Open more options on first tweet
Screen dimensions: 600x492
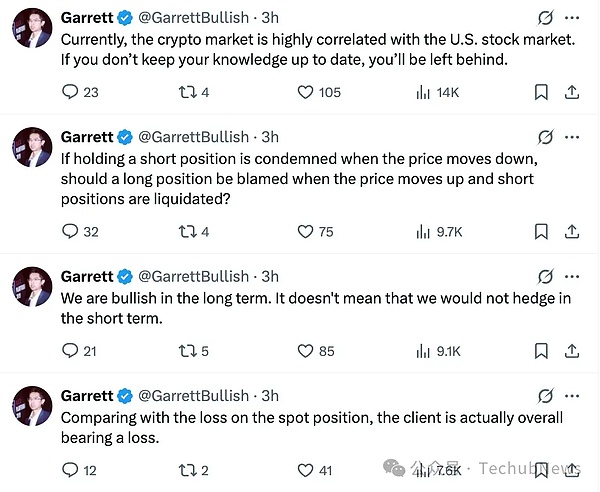coord(572,17)
